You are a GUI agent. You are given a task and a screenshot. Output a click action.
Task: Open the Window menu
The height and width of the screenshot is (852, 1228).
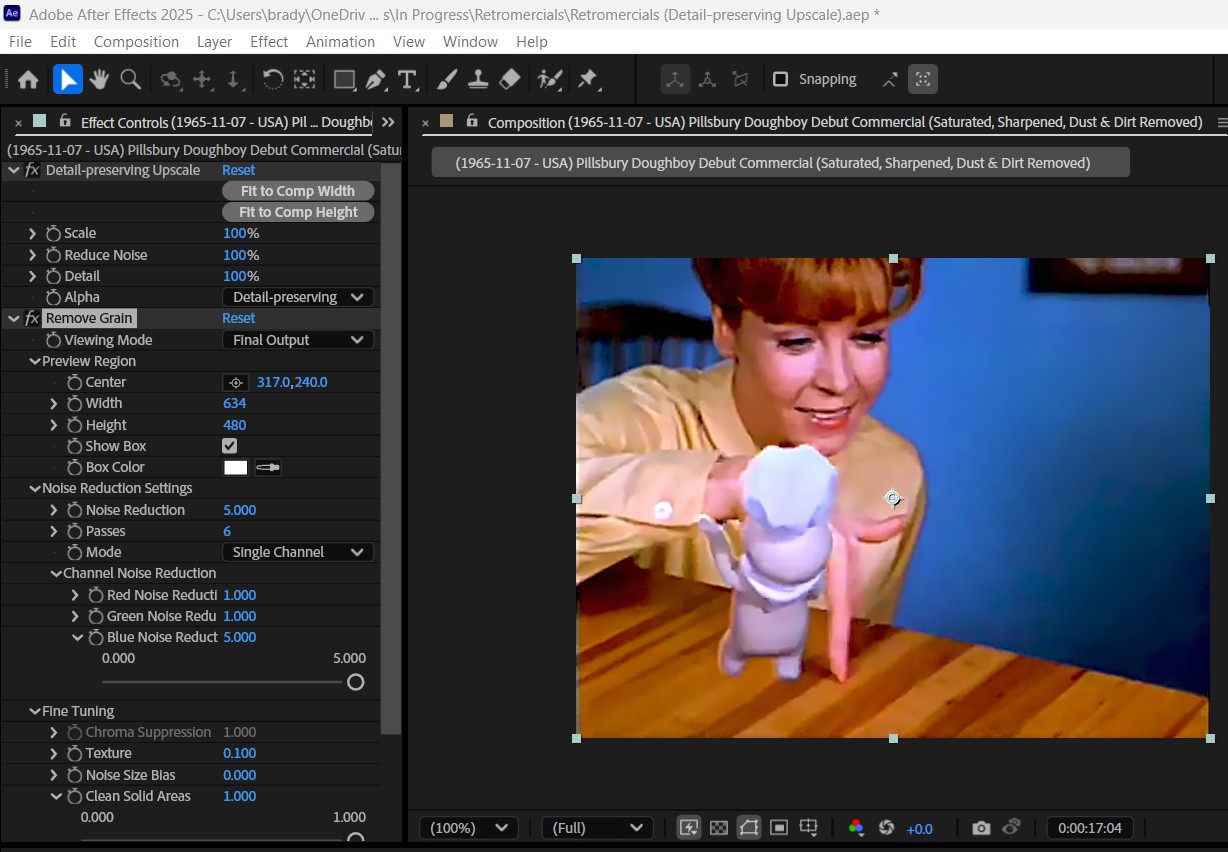[470, 42]
